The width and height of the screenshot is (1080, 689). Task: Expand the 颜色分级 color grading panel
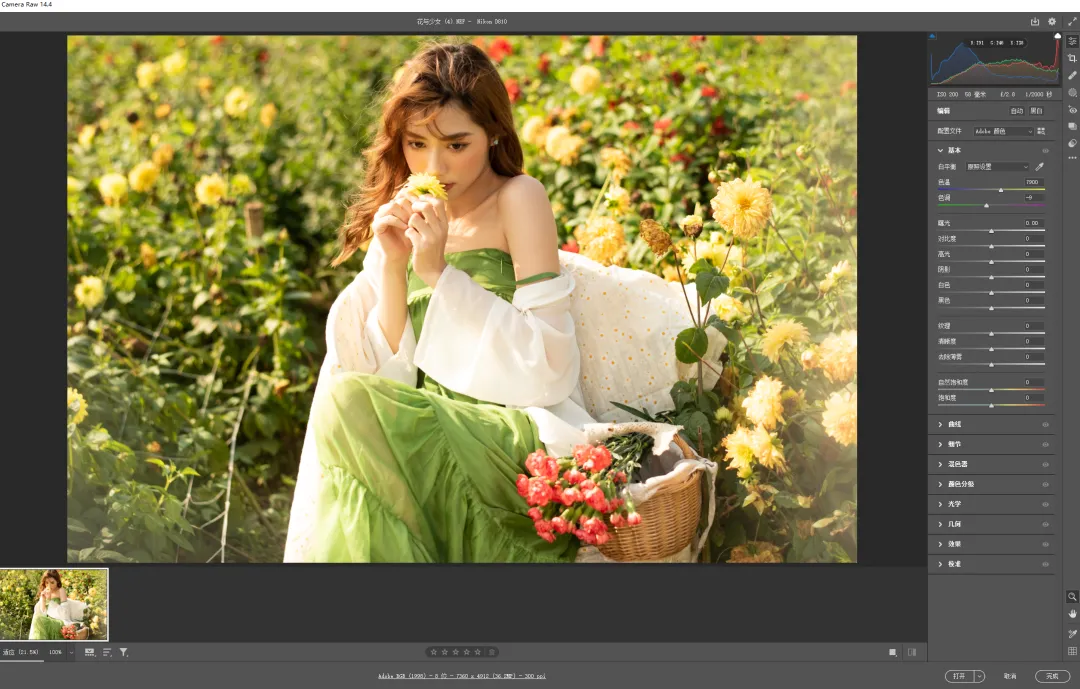click(x=940, y=484)
